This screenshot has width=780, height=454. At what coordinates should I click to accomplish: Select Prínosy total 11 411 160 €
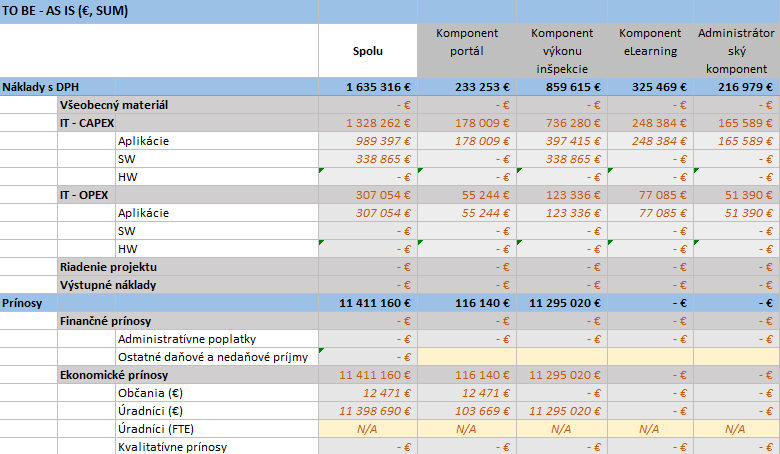[368, 303]
